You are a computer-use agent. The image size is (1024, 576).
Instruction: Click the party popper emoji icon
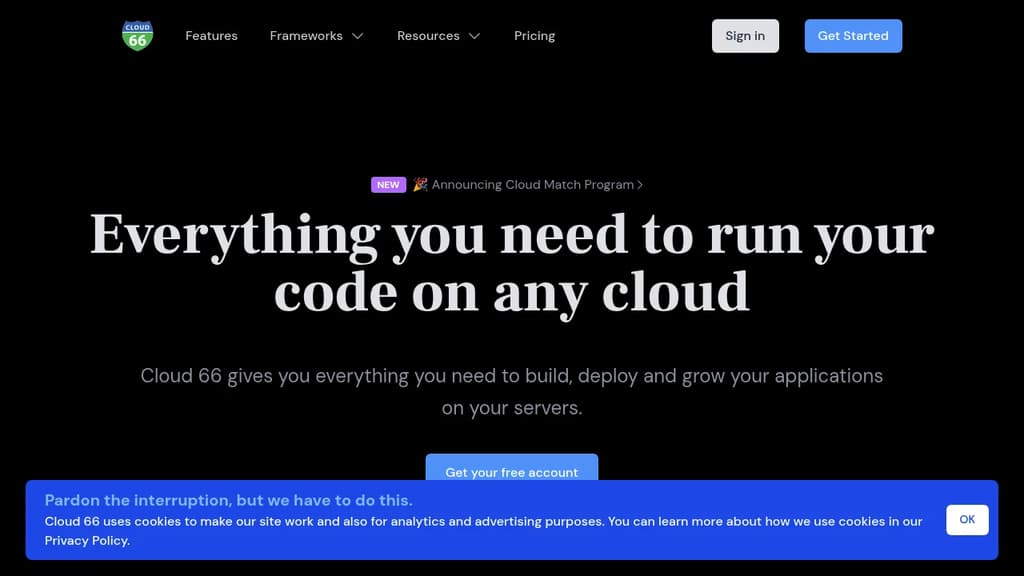[x=420, y=184]
